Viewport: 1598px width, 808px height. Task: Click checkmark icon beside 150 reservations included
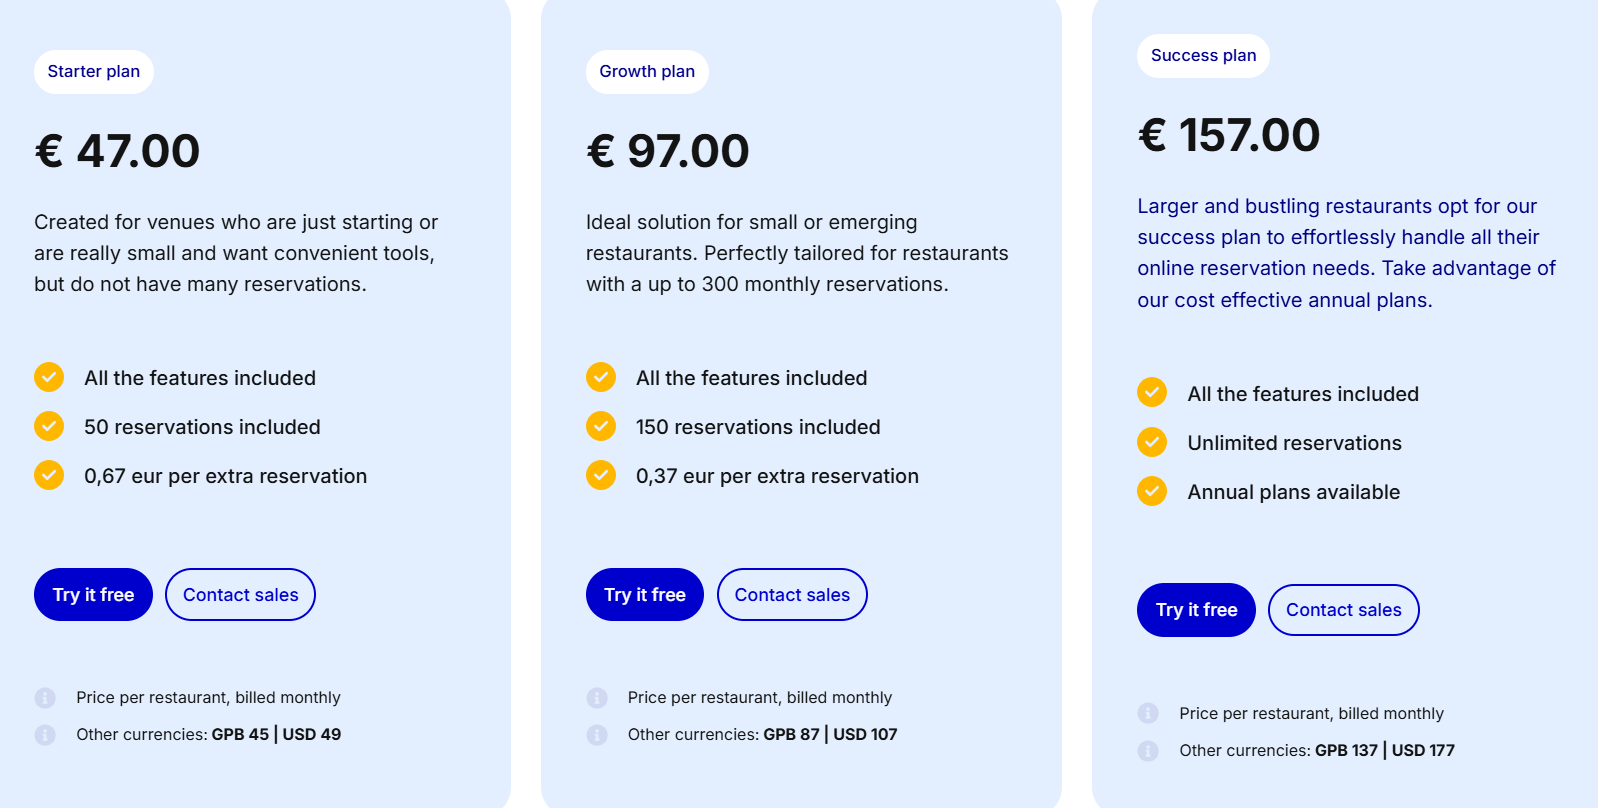click(601, 426)
